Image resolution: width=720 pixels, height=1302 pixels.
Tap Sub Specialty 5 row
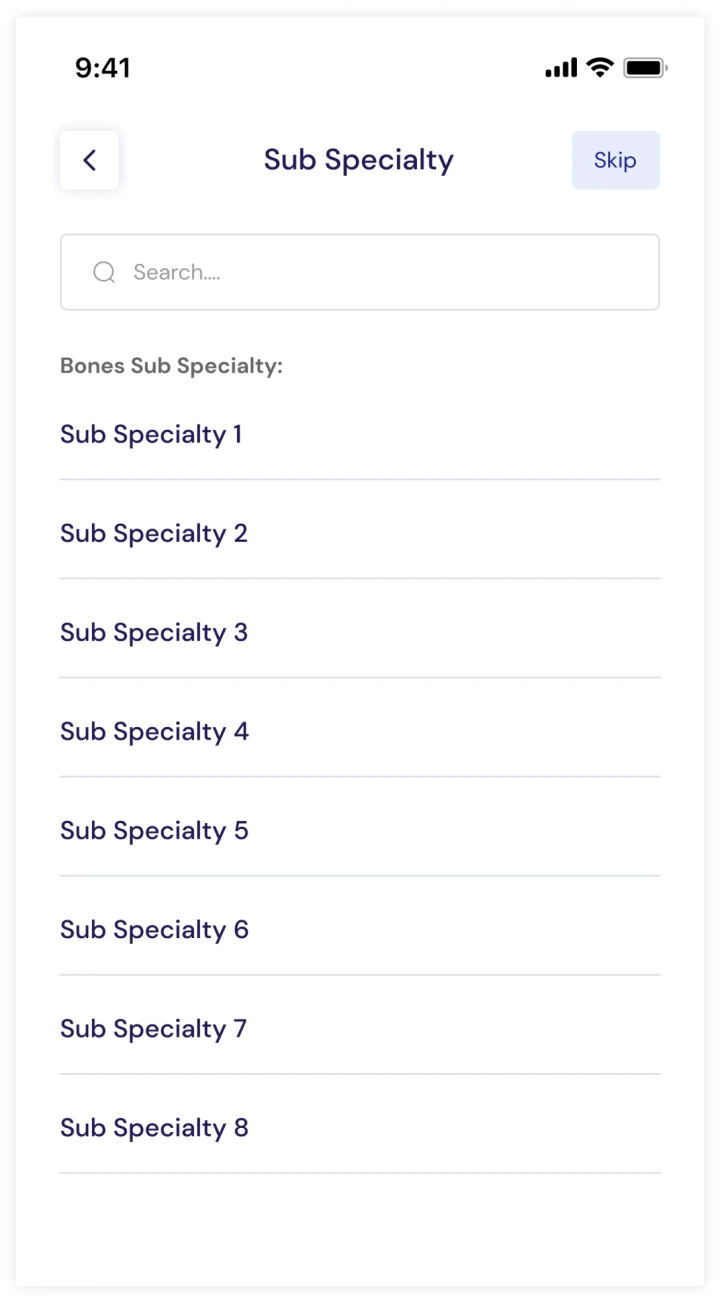[x=154, y=830]
